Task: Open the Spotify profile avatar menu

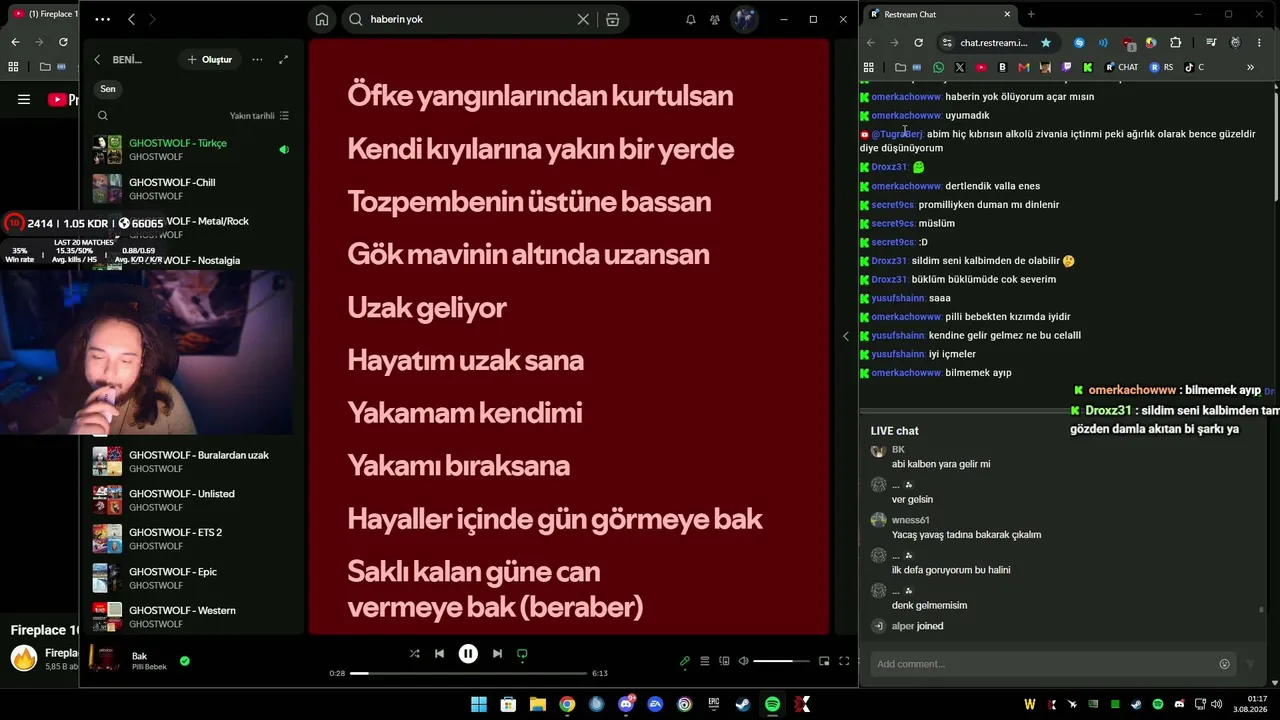Action: click(745, 19)
